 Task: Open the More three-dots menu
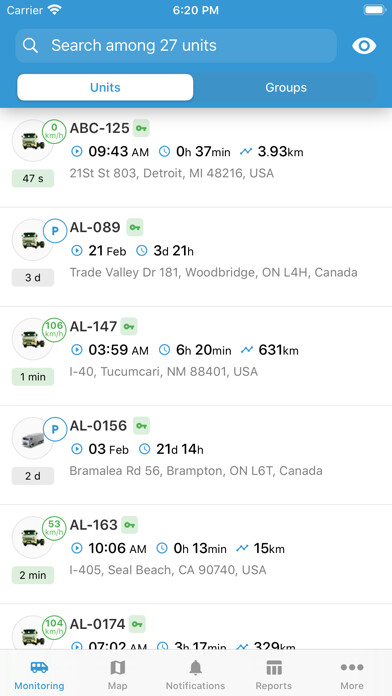click(x=352, y=667)
